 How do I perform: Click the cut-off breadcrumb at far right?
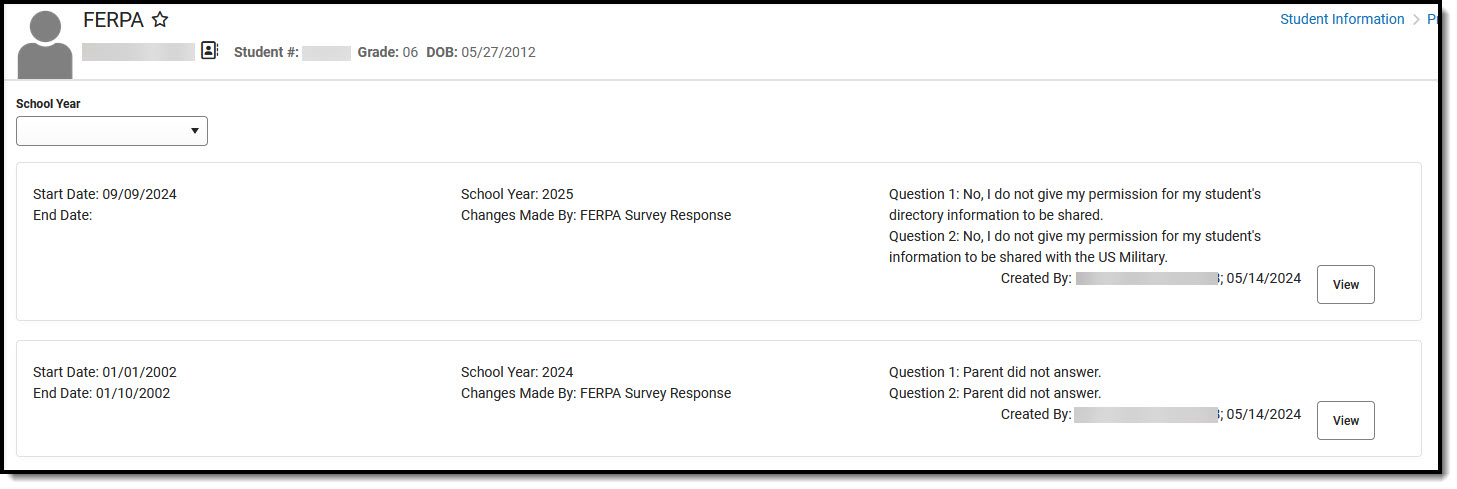1432,19
